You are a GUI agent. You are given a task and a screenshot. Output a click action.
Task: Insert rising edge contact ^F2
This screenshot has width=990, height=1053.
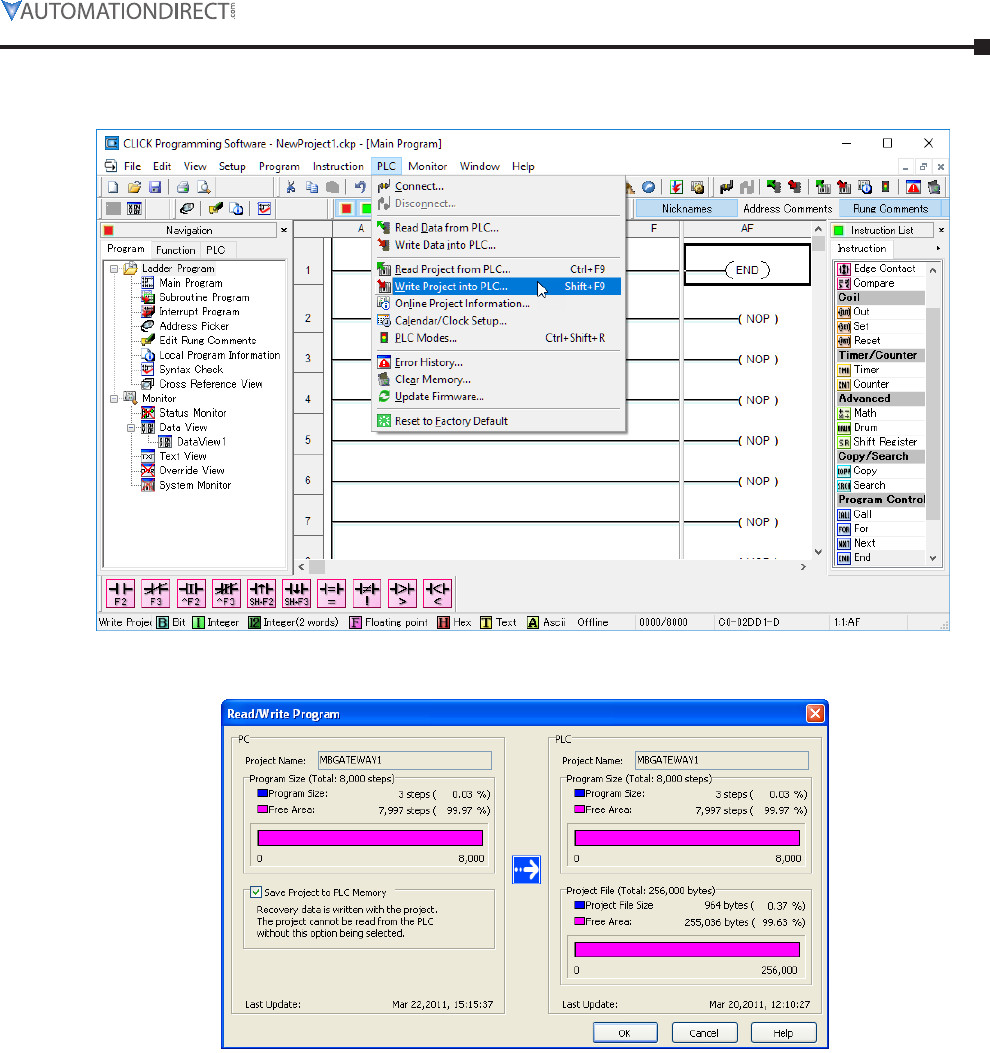click(191, 593)
